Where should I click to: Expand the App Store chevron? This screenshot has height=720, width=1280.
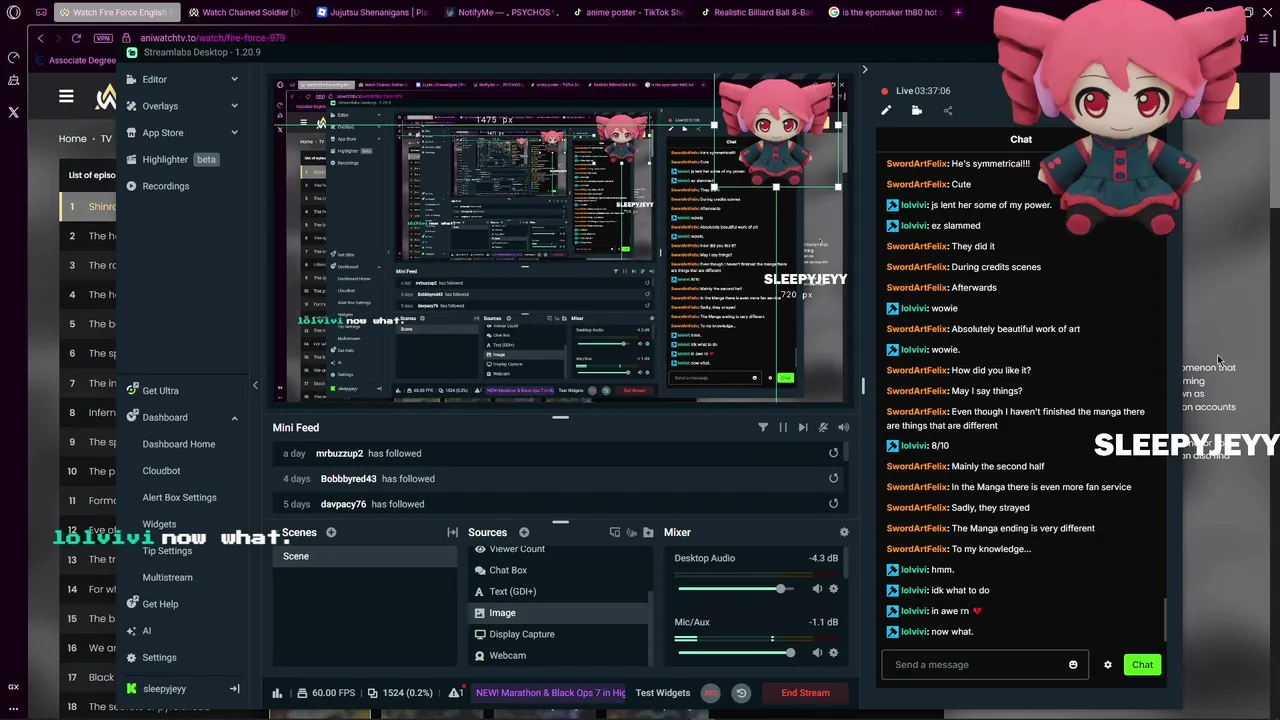pos(234,133)
